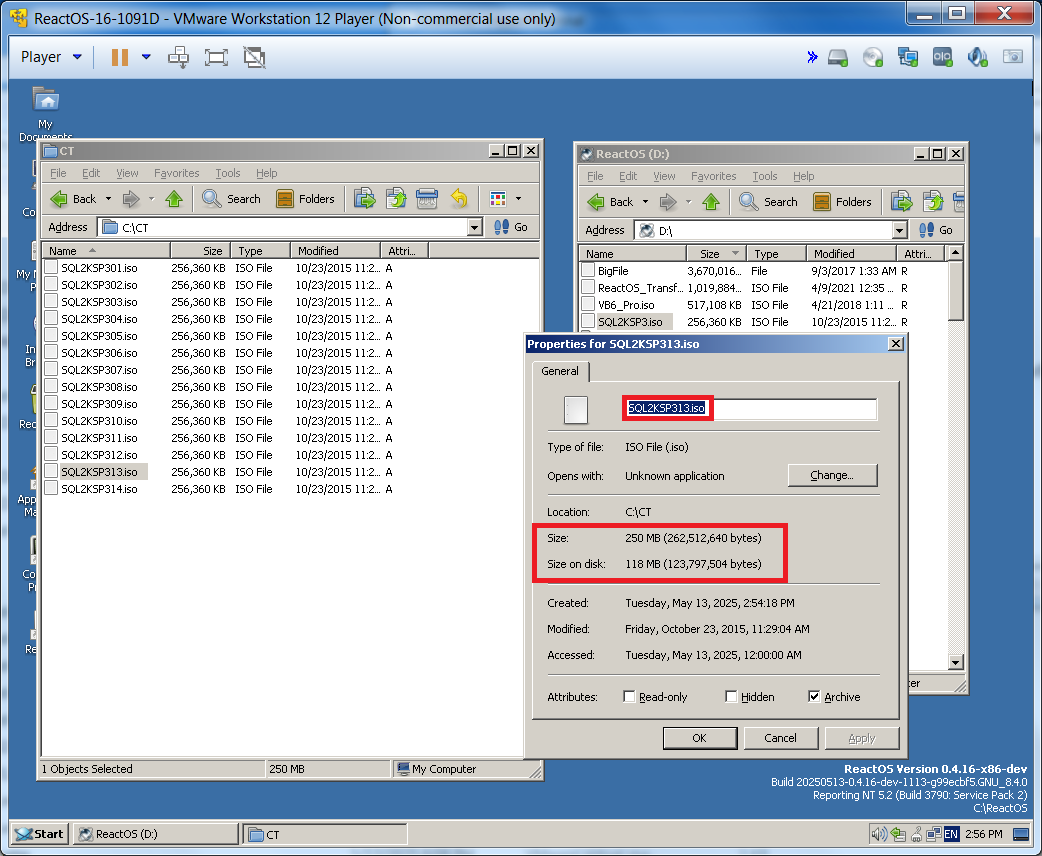Click Cancel in the Properties dialog

click(x=780, y=738)
